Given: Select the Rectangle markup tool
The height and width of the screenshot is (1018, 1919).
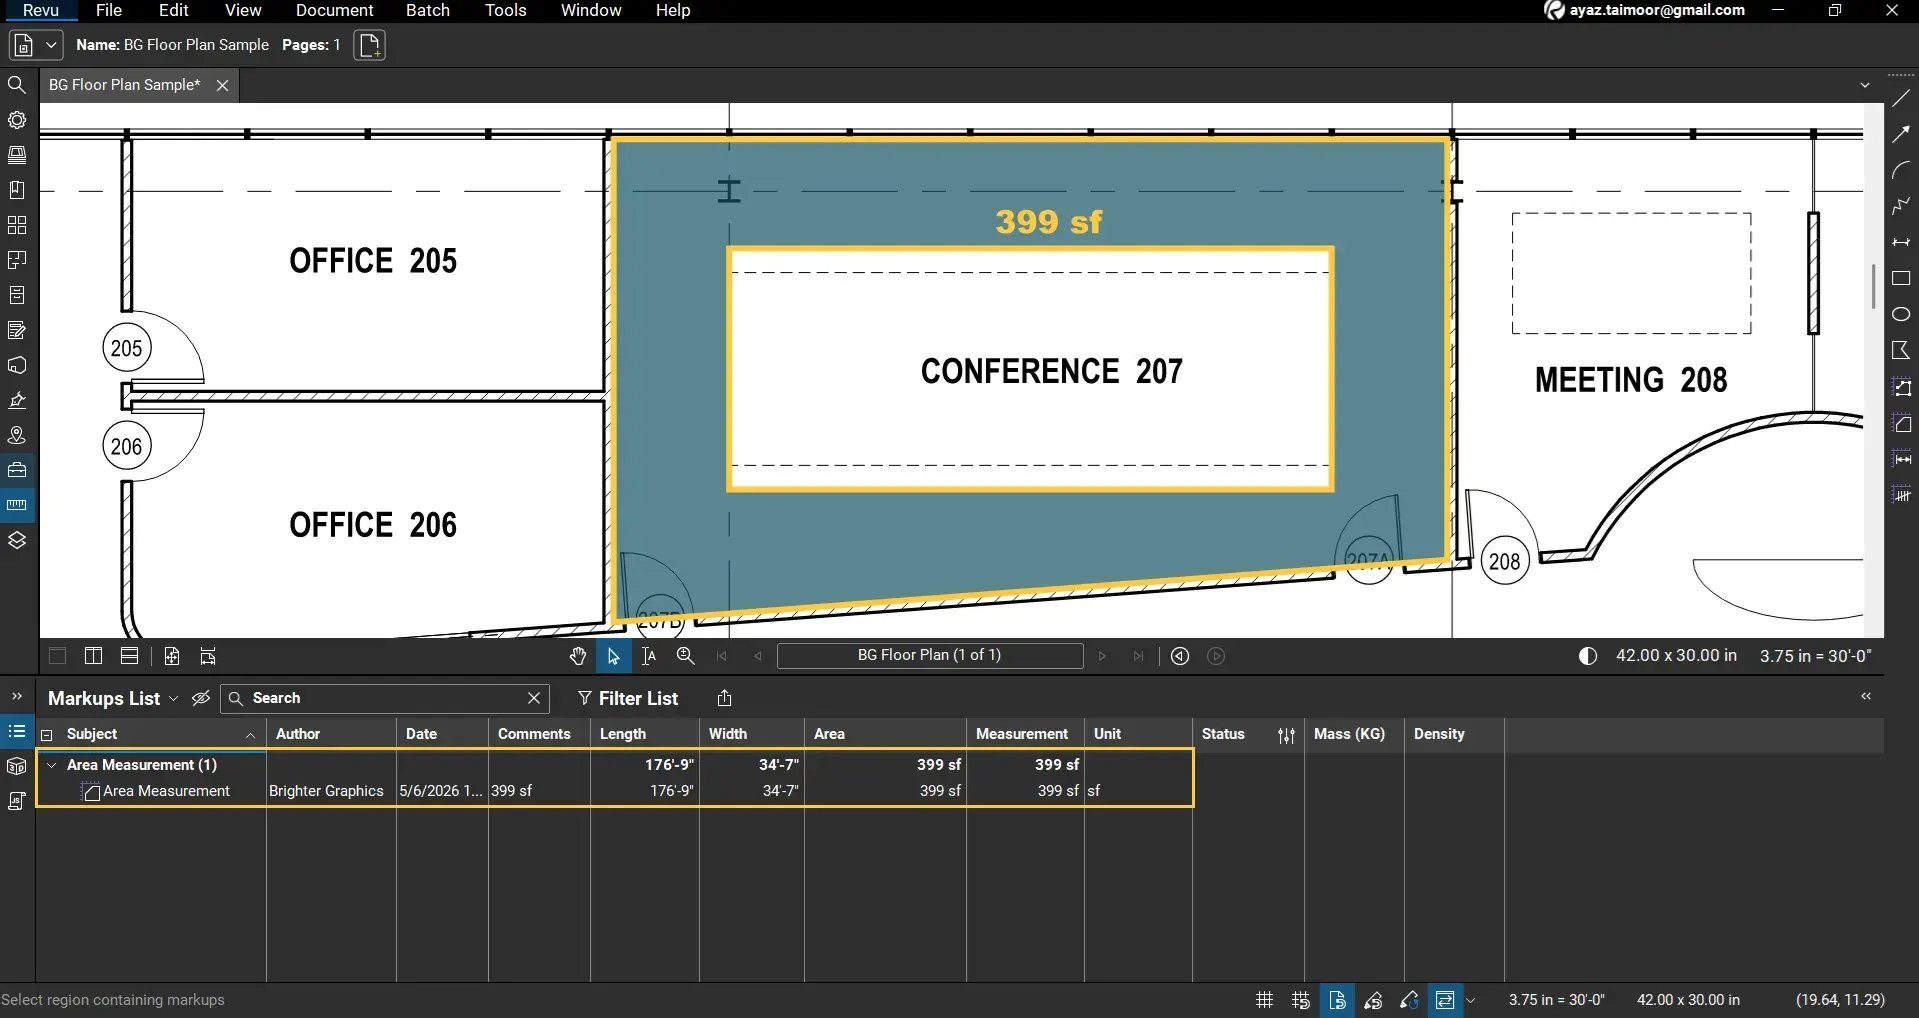Looking at the screenshot, I should point(1901,278).
